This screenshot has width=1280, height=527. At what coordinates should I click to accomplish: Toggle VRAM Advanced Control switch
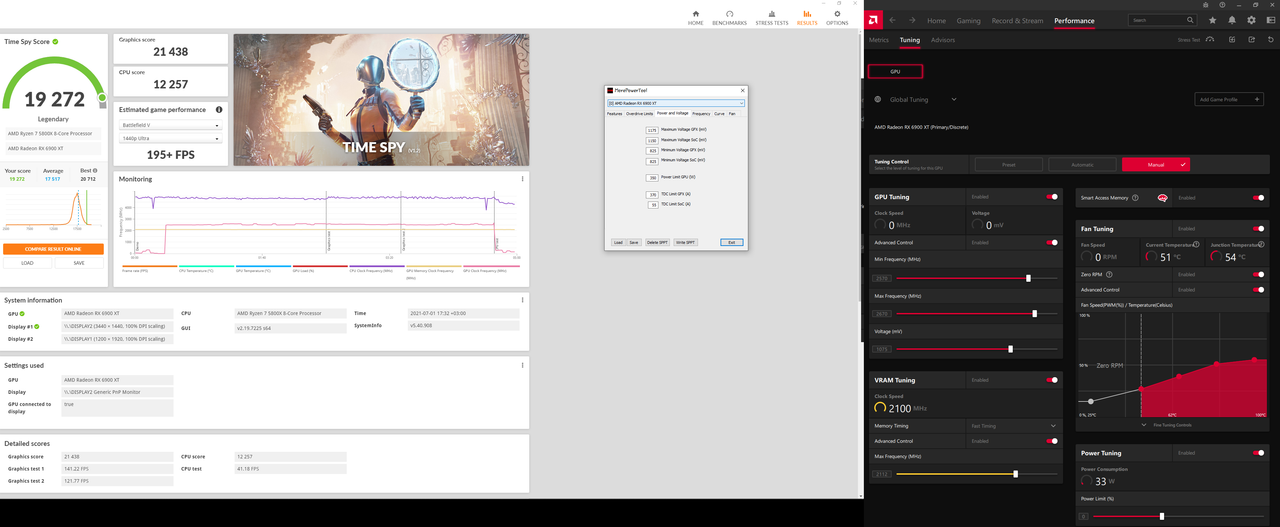1052,441
